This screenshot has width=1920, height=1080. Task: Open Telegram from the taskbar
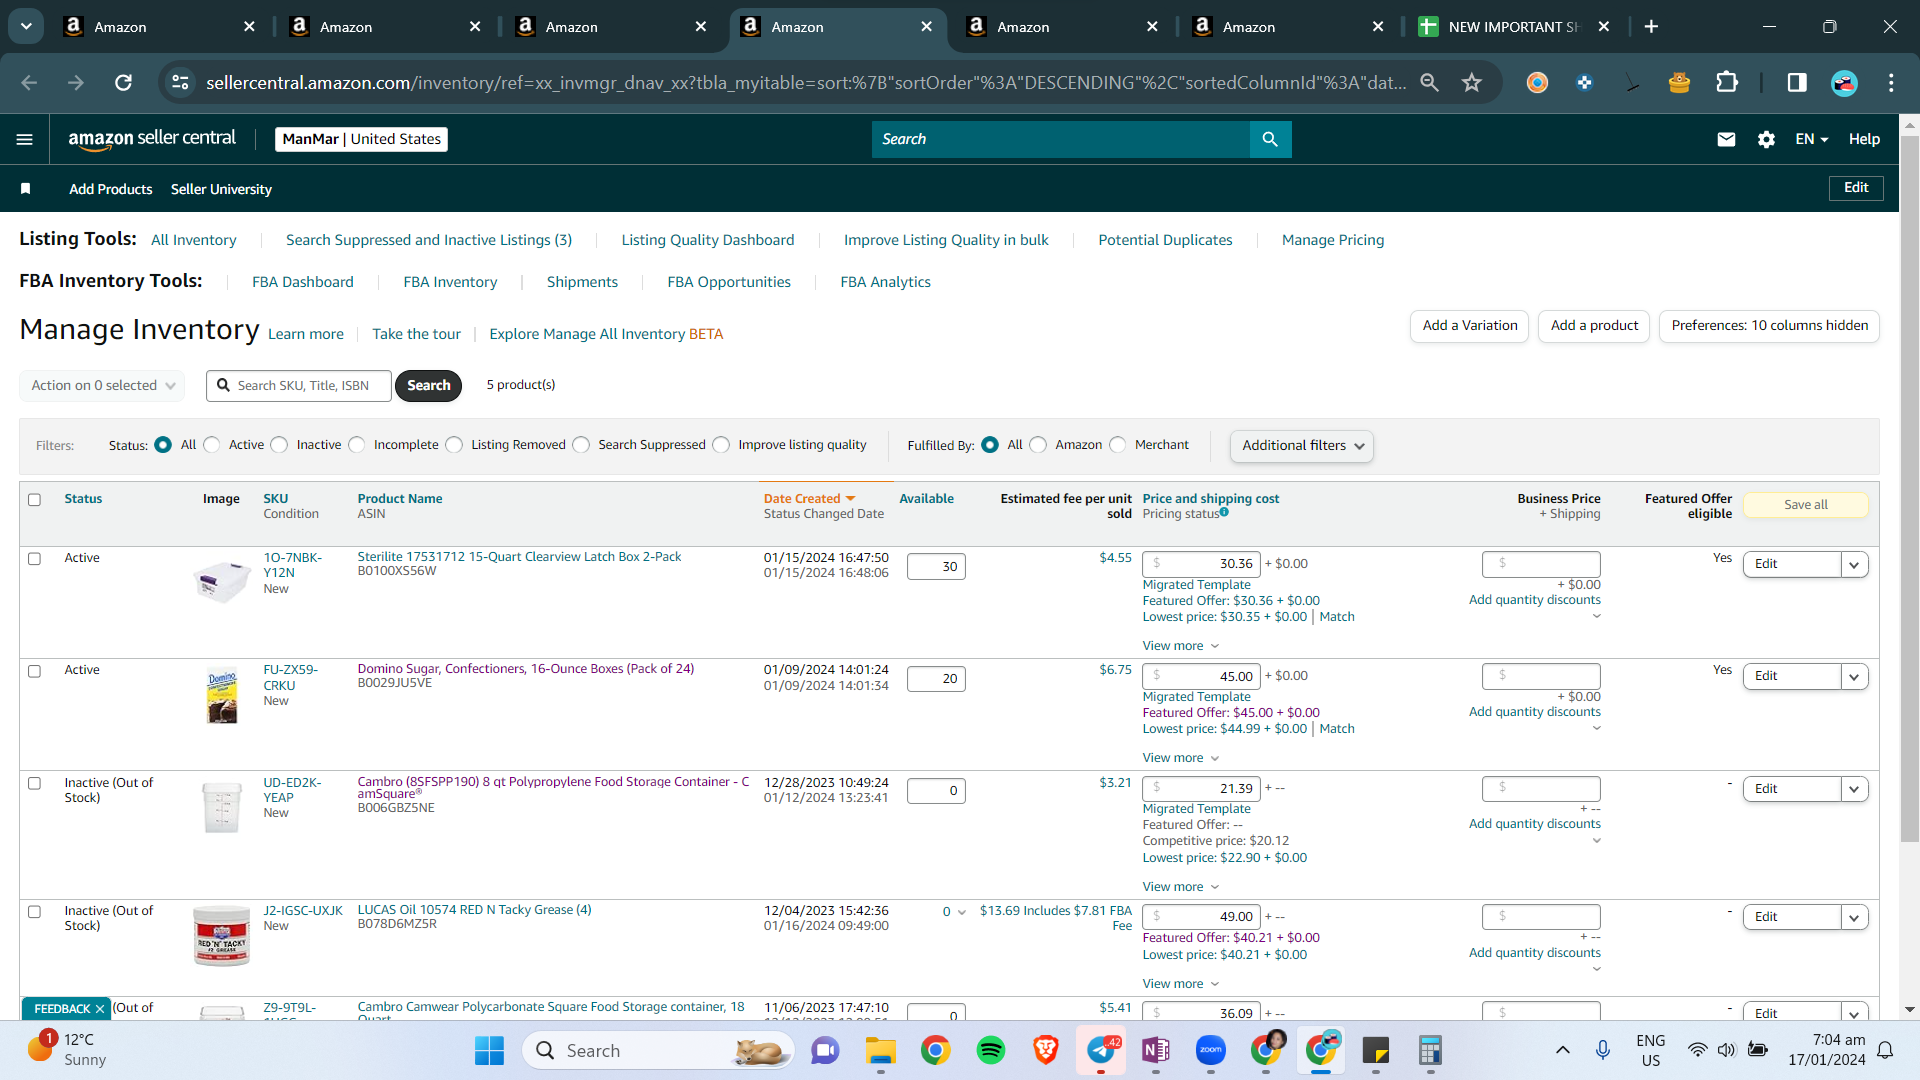click(1101, 1050)
